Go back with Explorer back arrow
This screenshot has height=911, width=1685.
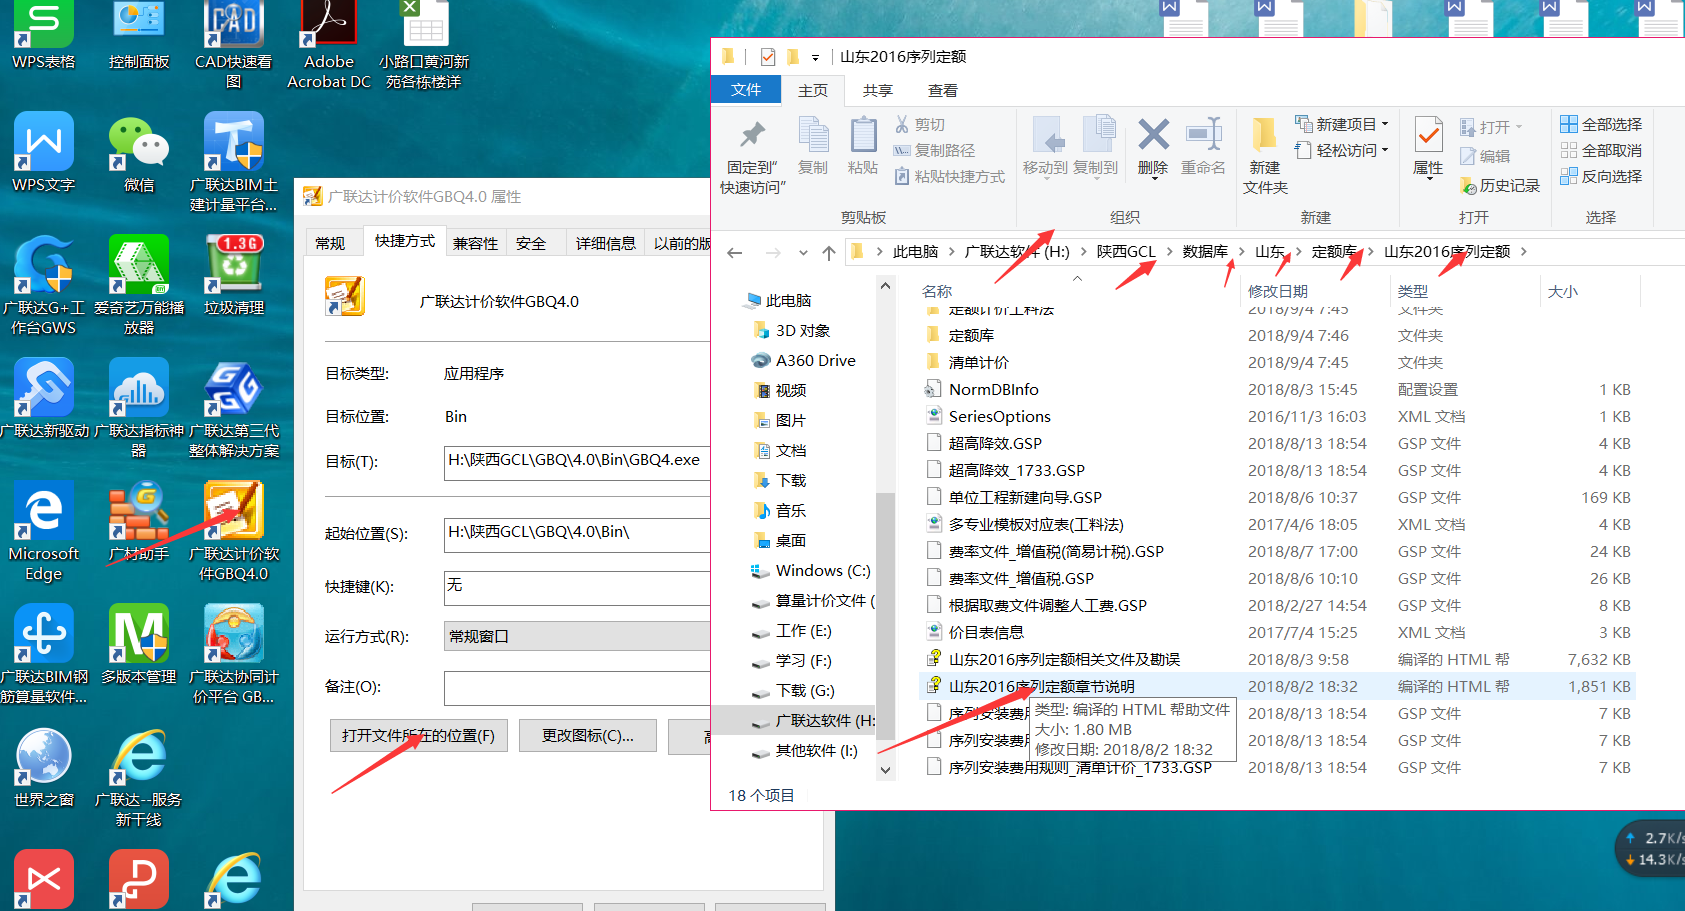click(735, 253)
